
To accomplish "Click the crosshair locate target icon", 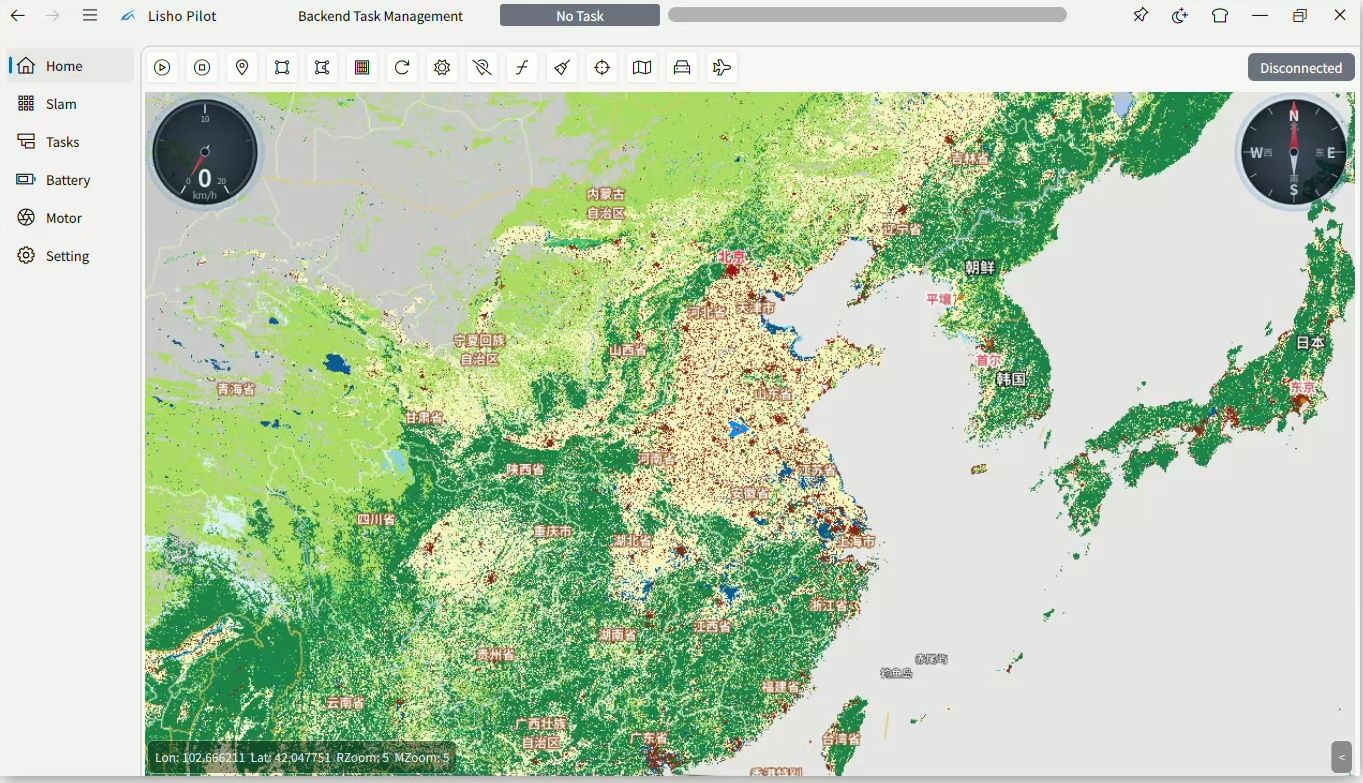I will coord(602,67).
